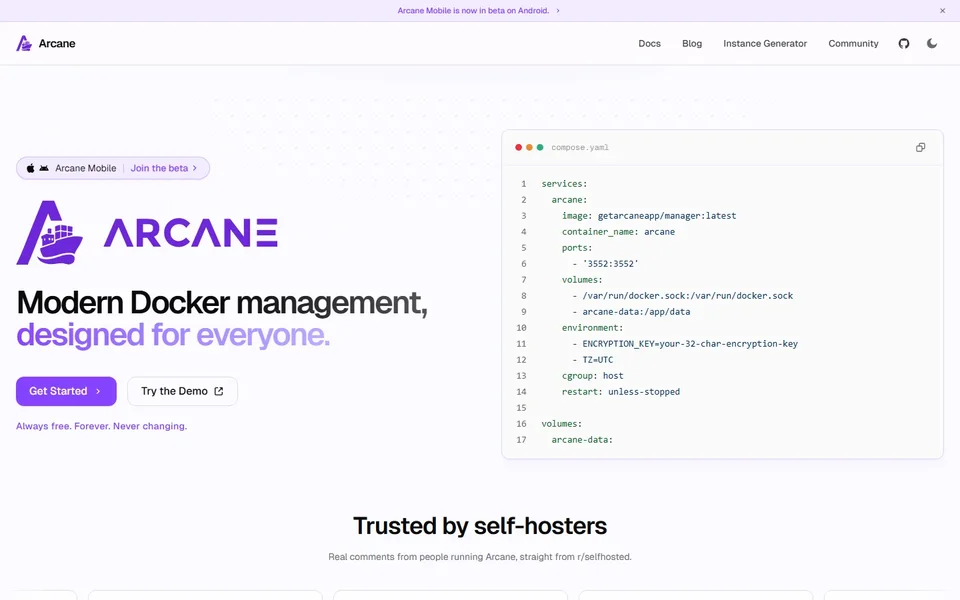
Task: Open the GitHub repository icon
Action: pyautogui.click(x=904, y=43)
